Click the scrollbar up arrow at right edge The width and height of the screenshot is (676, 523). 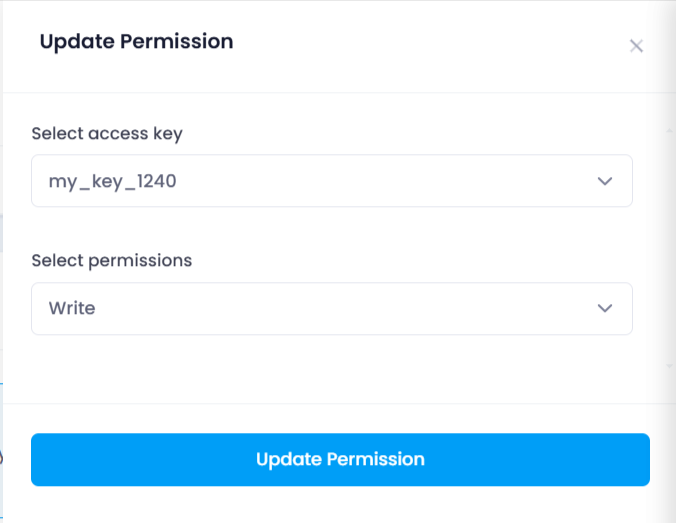(670, 130)
